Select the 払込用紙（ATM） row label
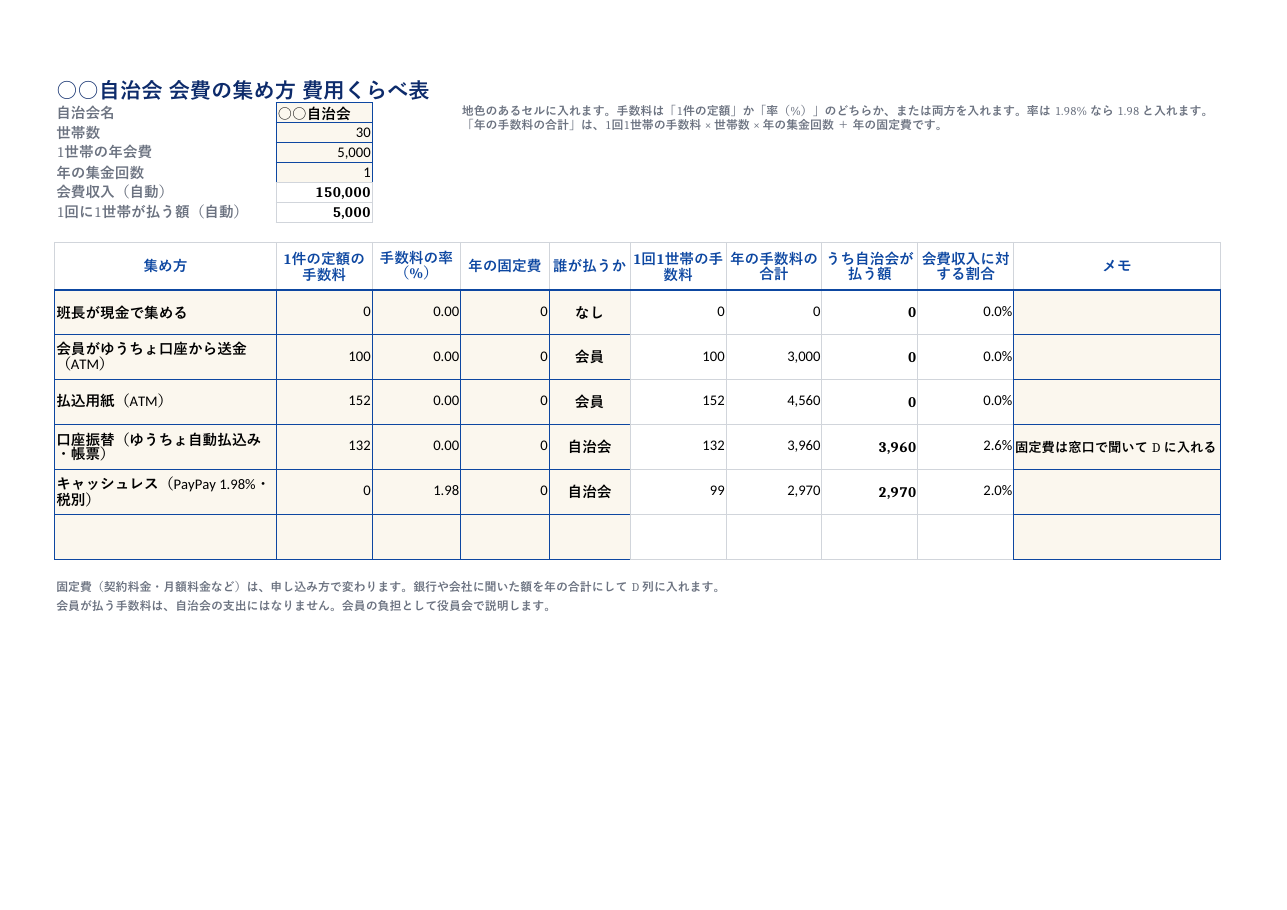Viewport: 1287px width, 910px height. coord(165,402)
